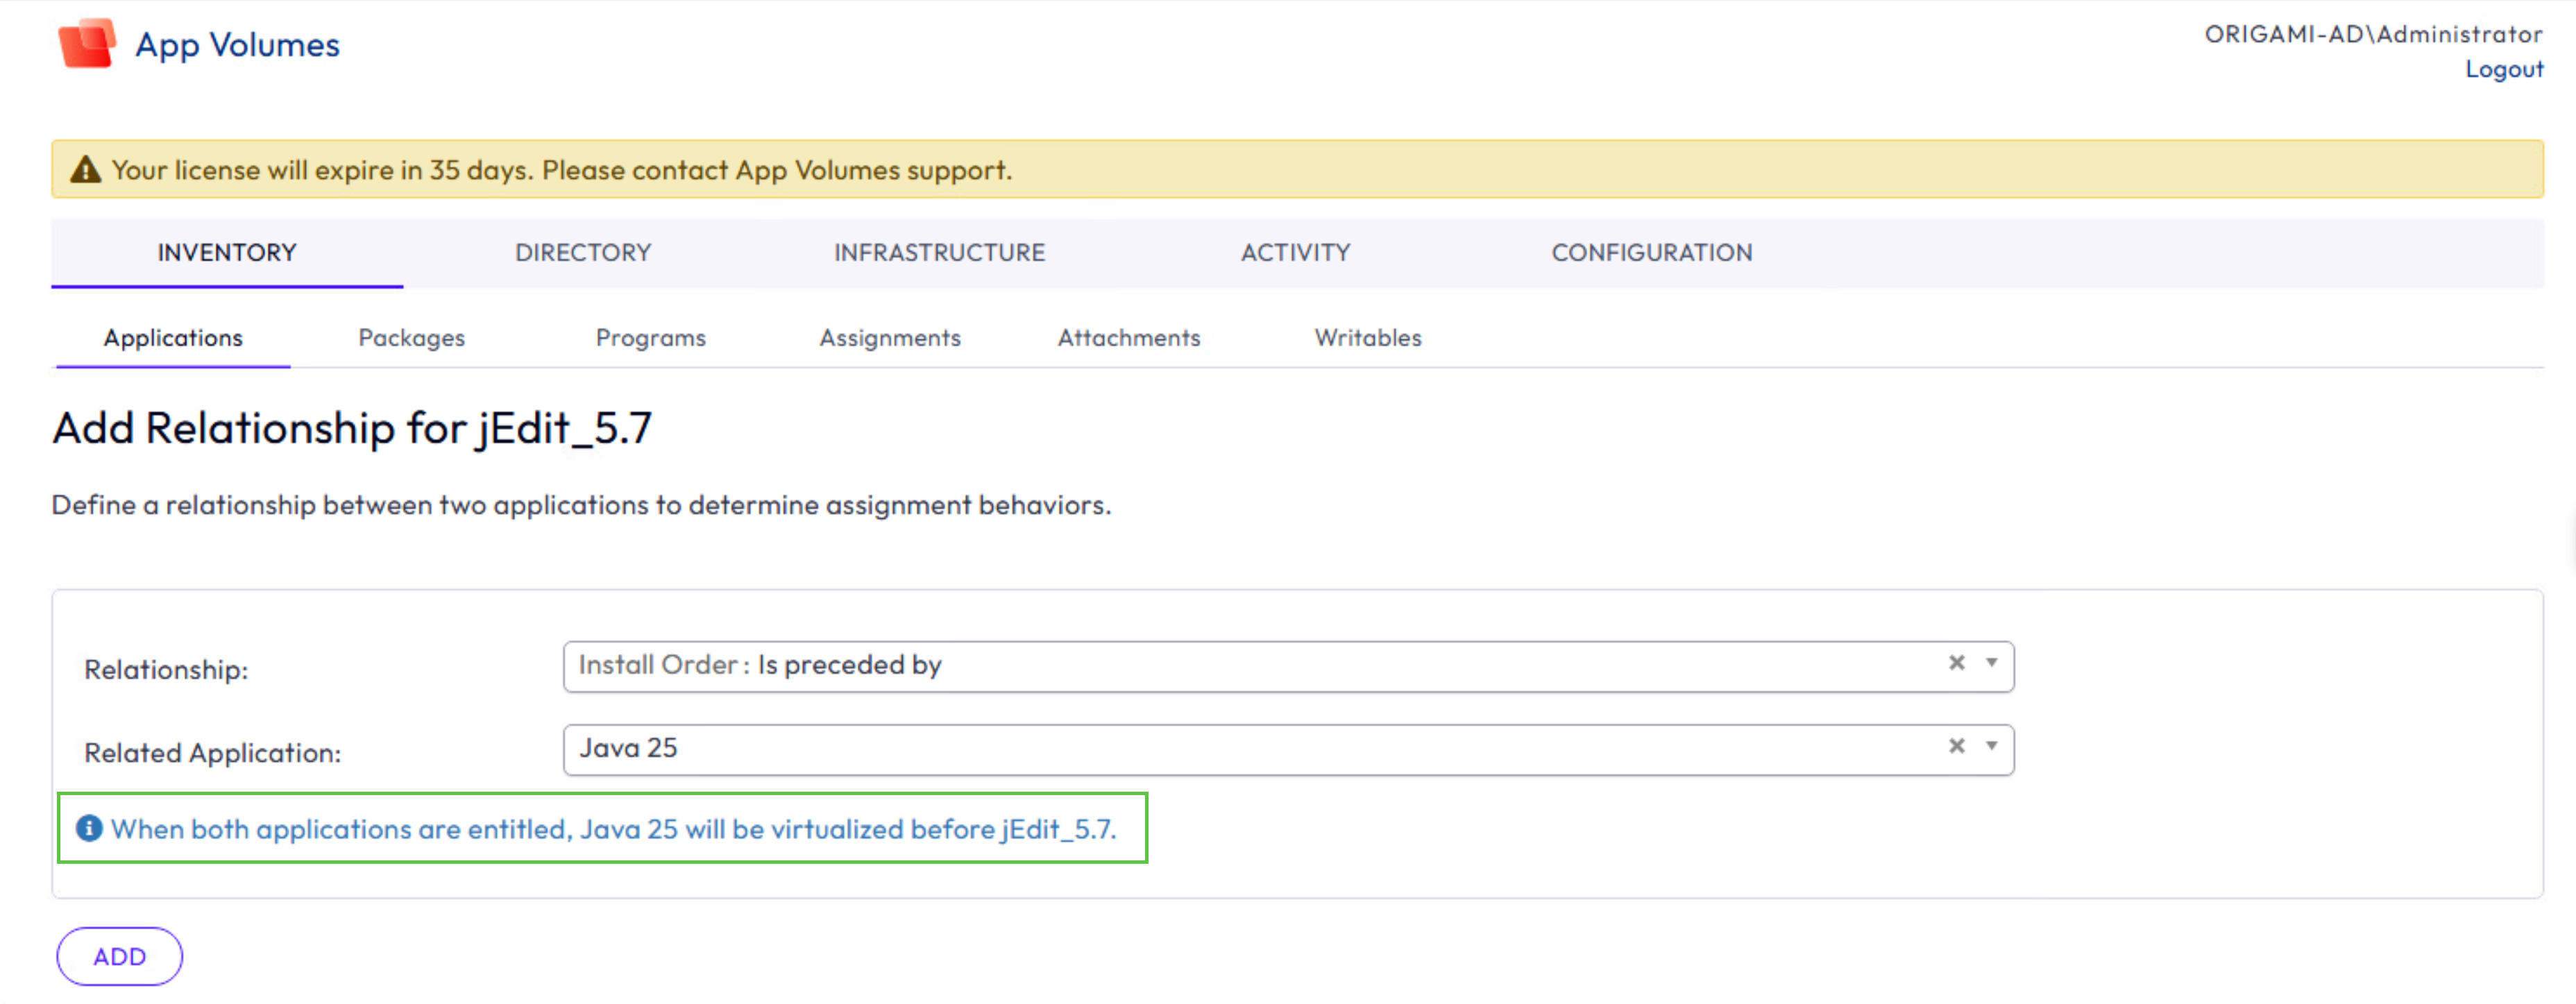
Task: Switch to the INVENTORY tab
Action: point(227,253)
